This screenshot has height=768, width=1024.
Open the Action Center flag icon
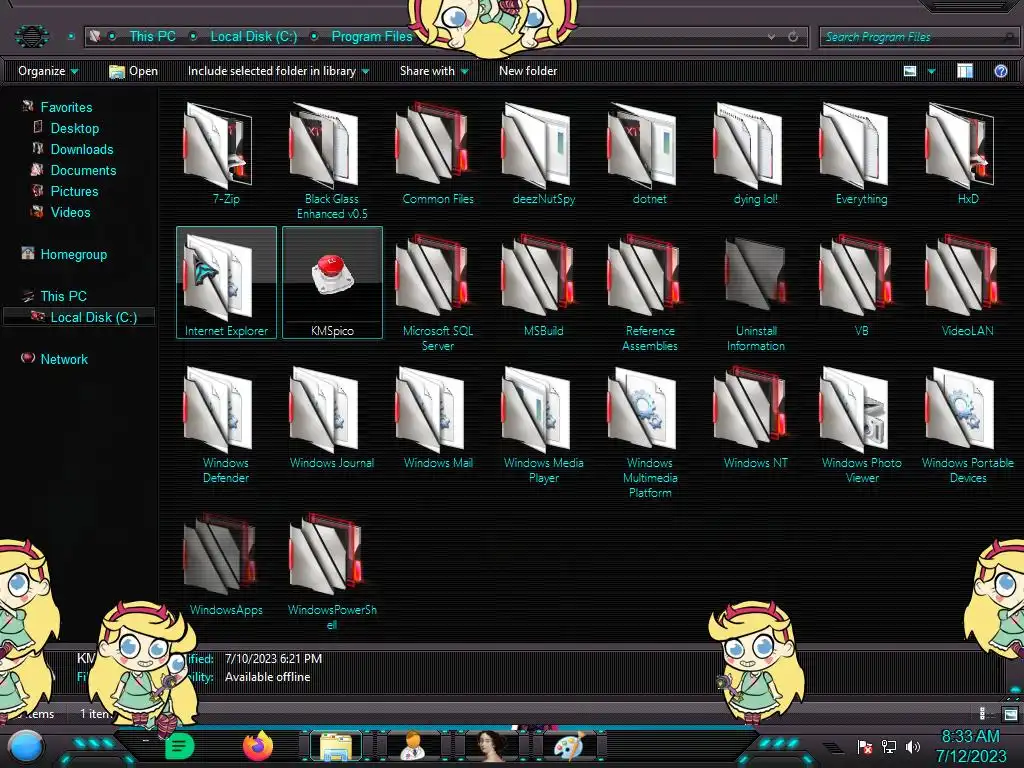(x=865, y=746)
